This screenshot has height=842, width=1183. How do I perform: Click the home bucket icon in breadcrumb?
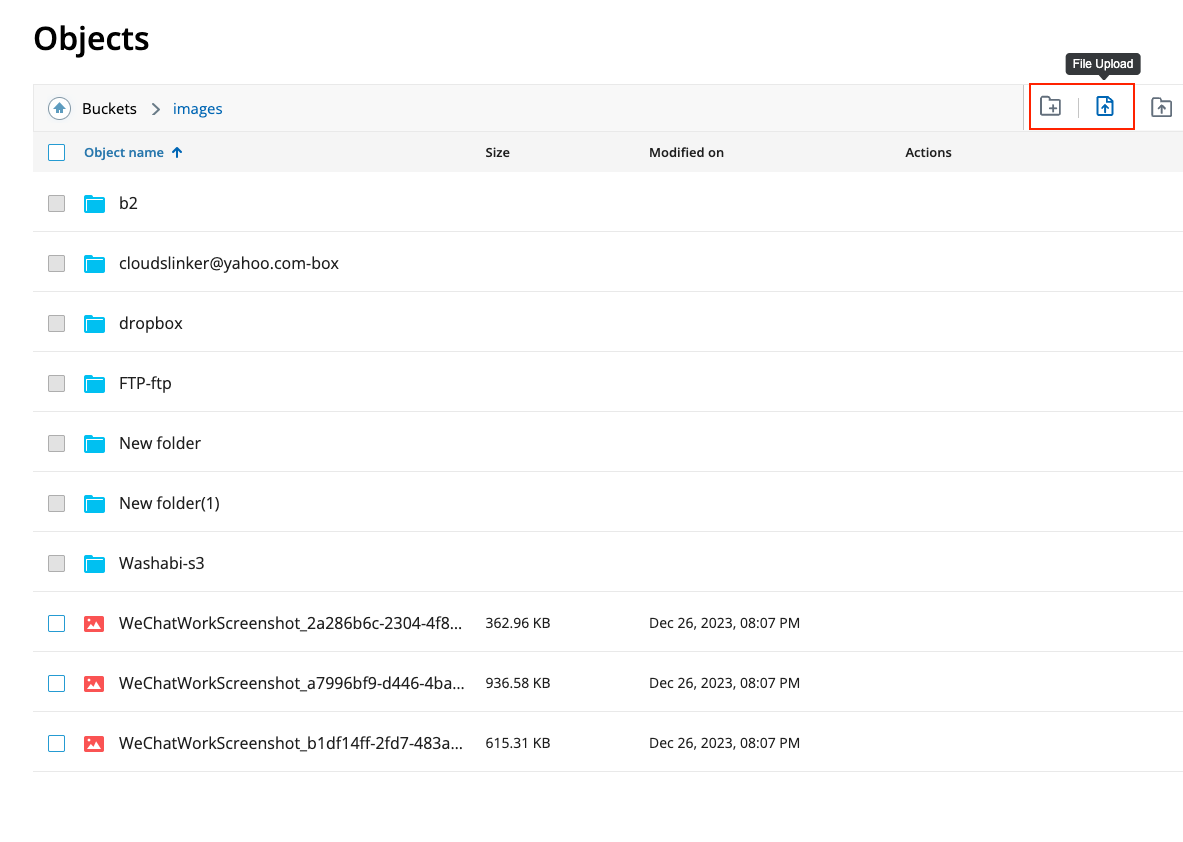[60, 108]
